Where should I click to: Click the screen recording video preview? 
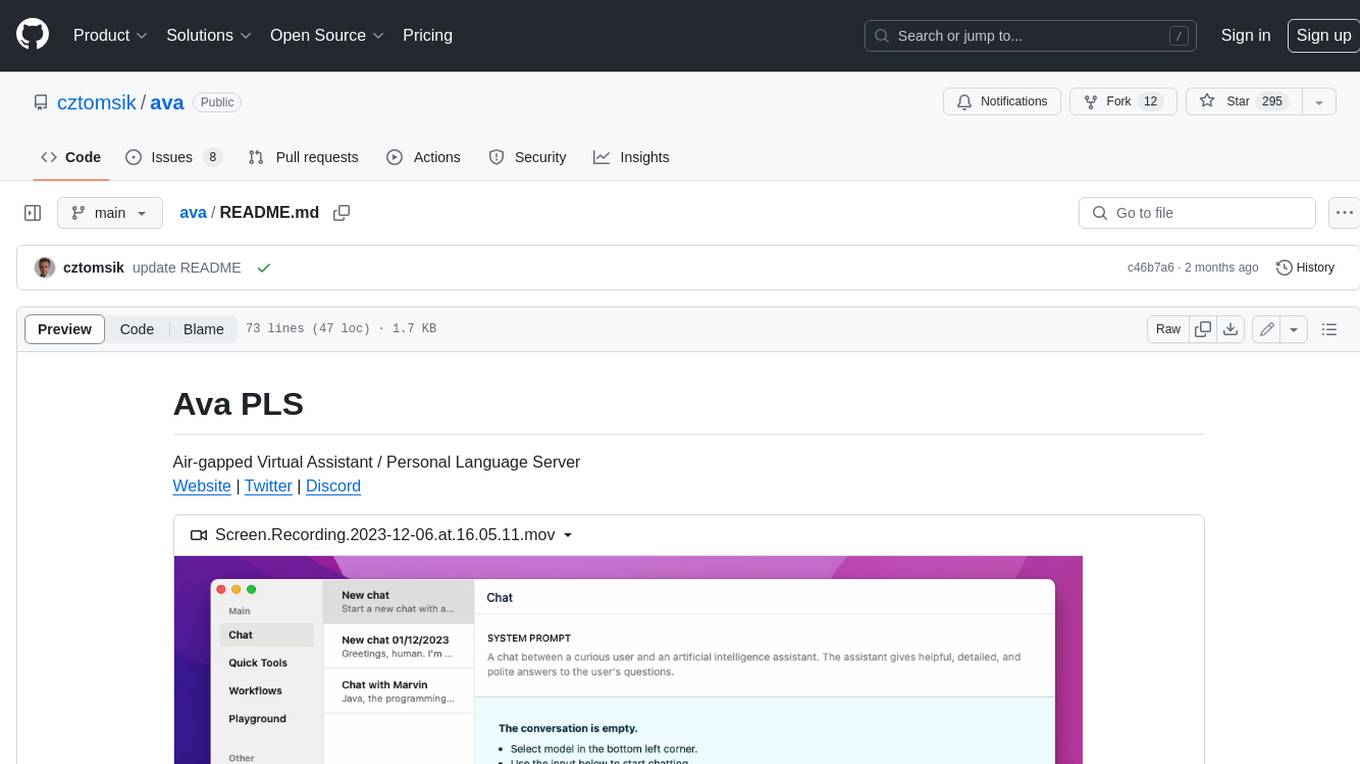pos(628,660)
